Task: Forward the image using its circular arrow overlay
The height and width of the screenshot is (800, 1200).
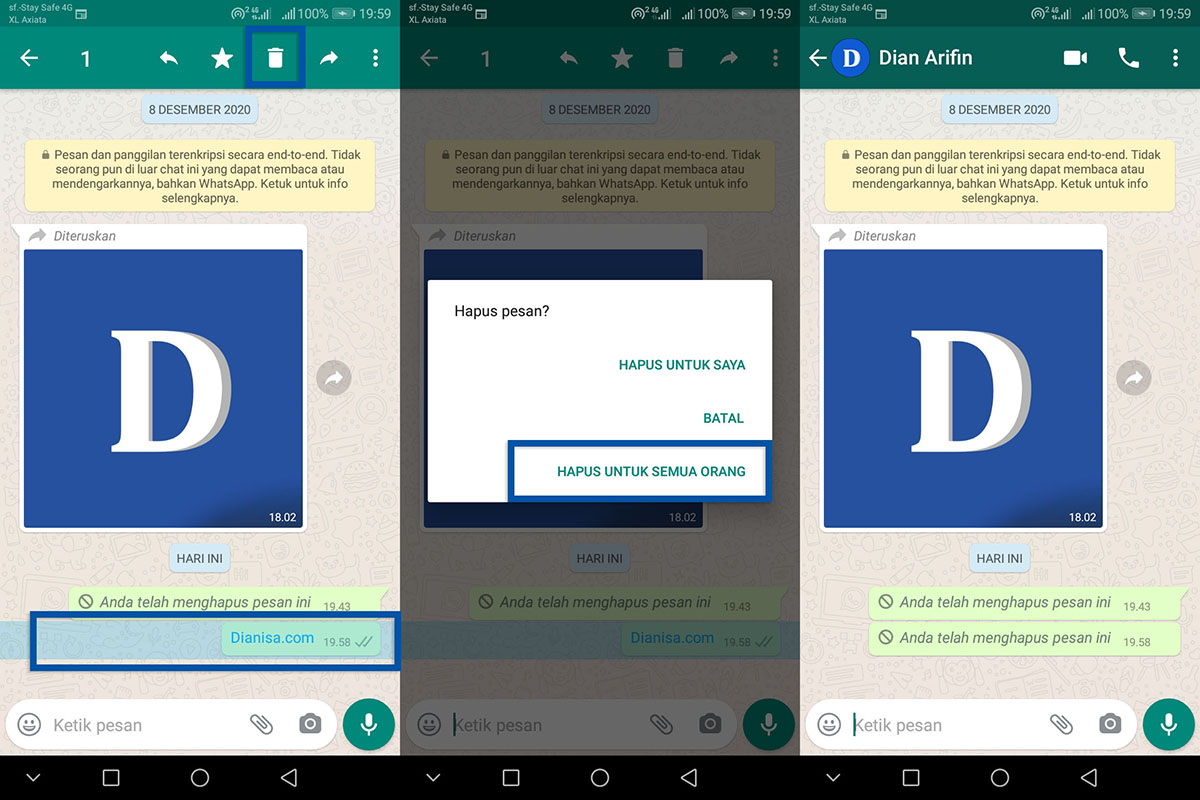Action: click(333, 378)
